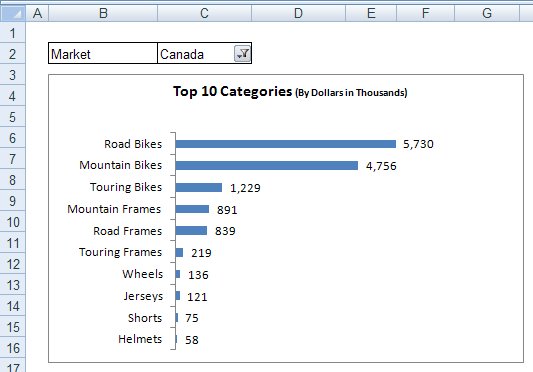Image resolution: width=533 pixels, height=372 pixels.
Task: Select row 9 header
Action: point(13,201)
